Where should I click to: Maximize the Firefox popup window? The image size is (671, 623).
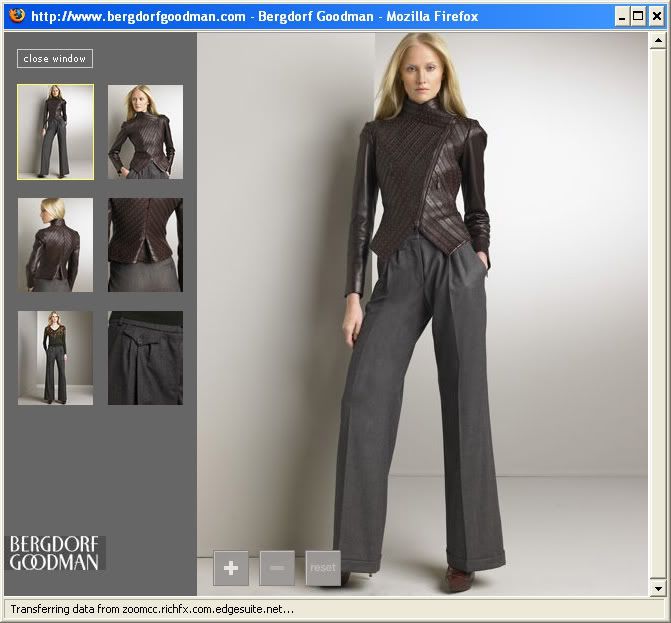click(x=638, y=16)
